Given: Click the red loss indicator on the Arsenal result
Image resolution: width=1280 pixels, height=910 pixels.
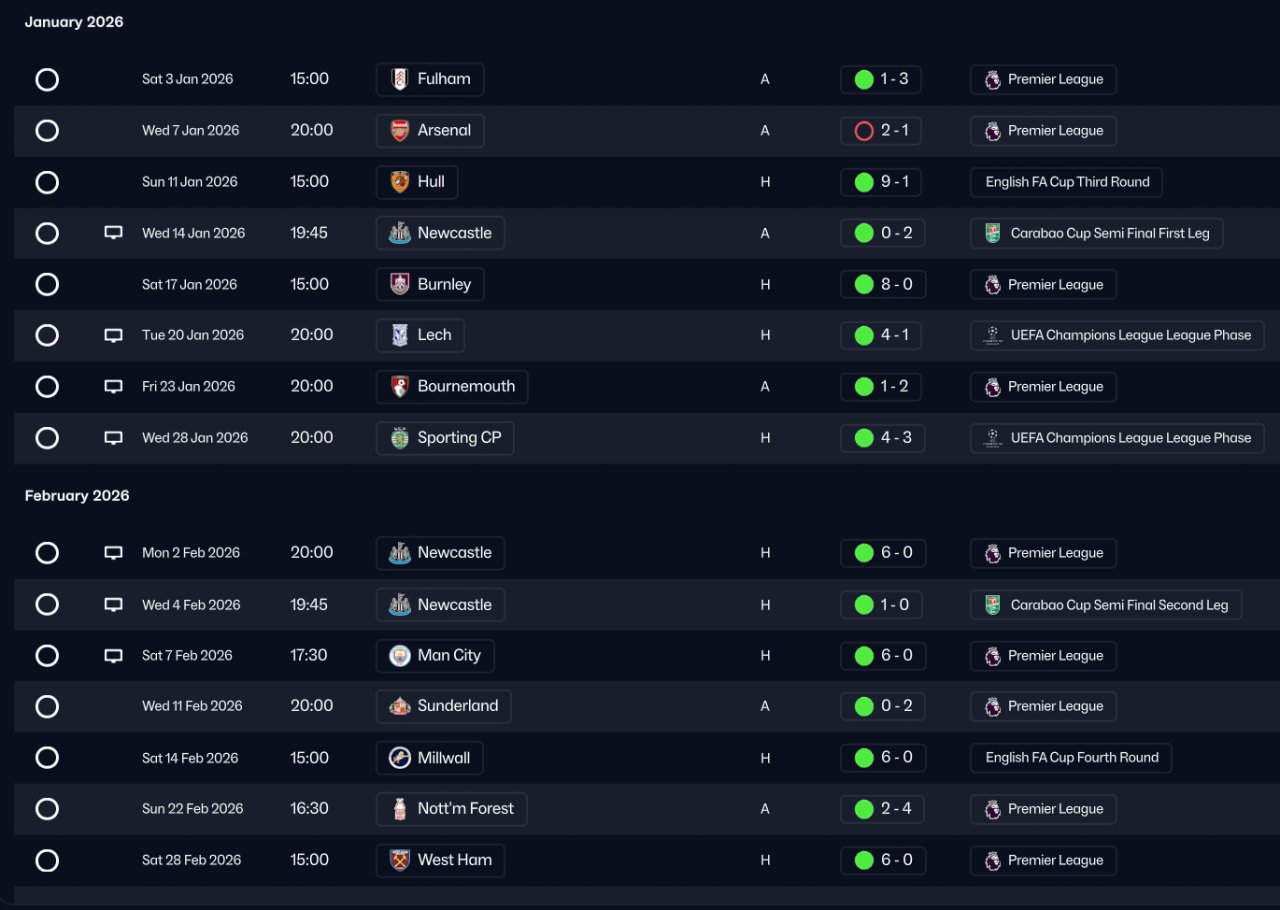Looking at the screenshot, I should 864,131.
